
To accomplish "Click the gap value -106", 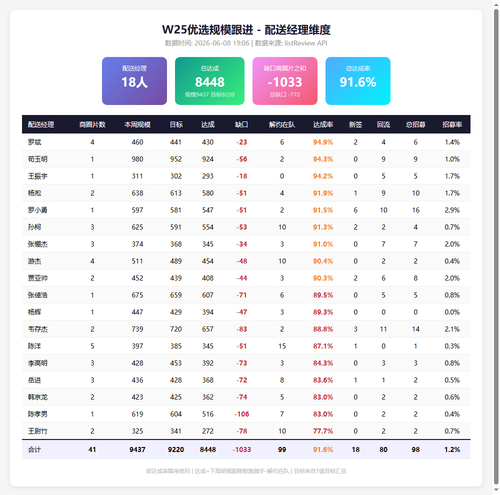I will pyautogui.click(x=242, y=414).
